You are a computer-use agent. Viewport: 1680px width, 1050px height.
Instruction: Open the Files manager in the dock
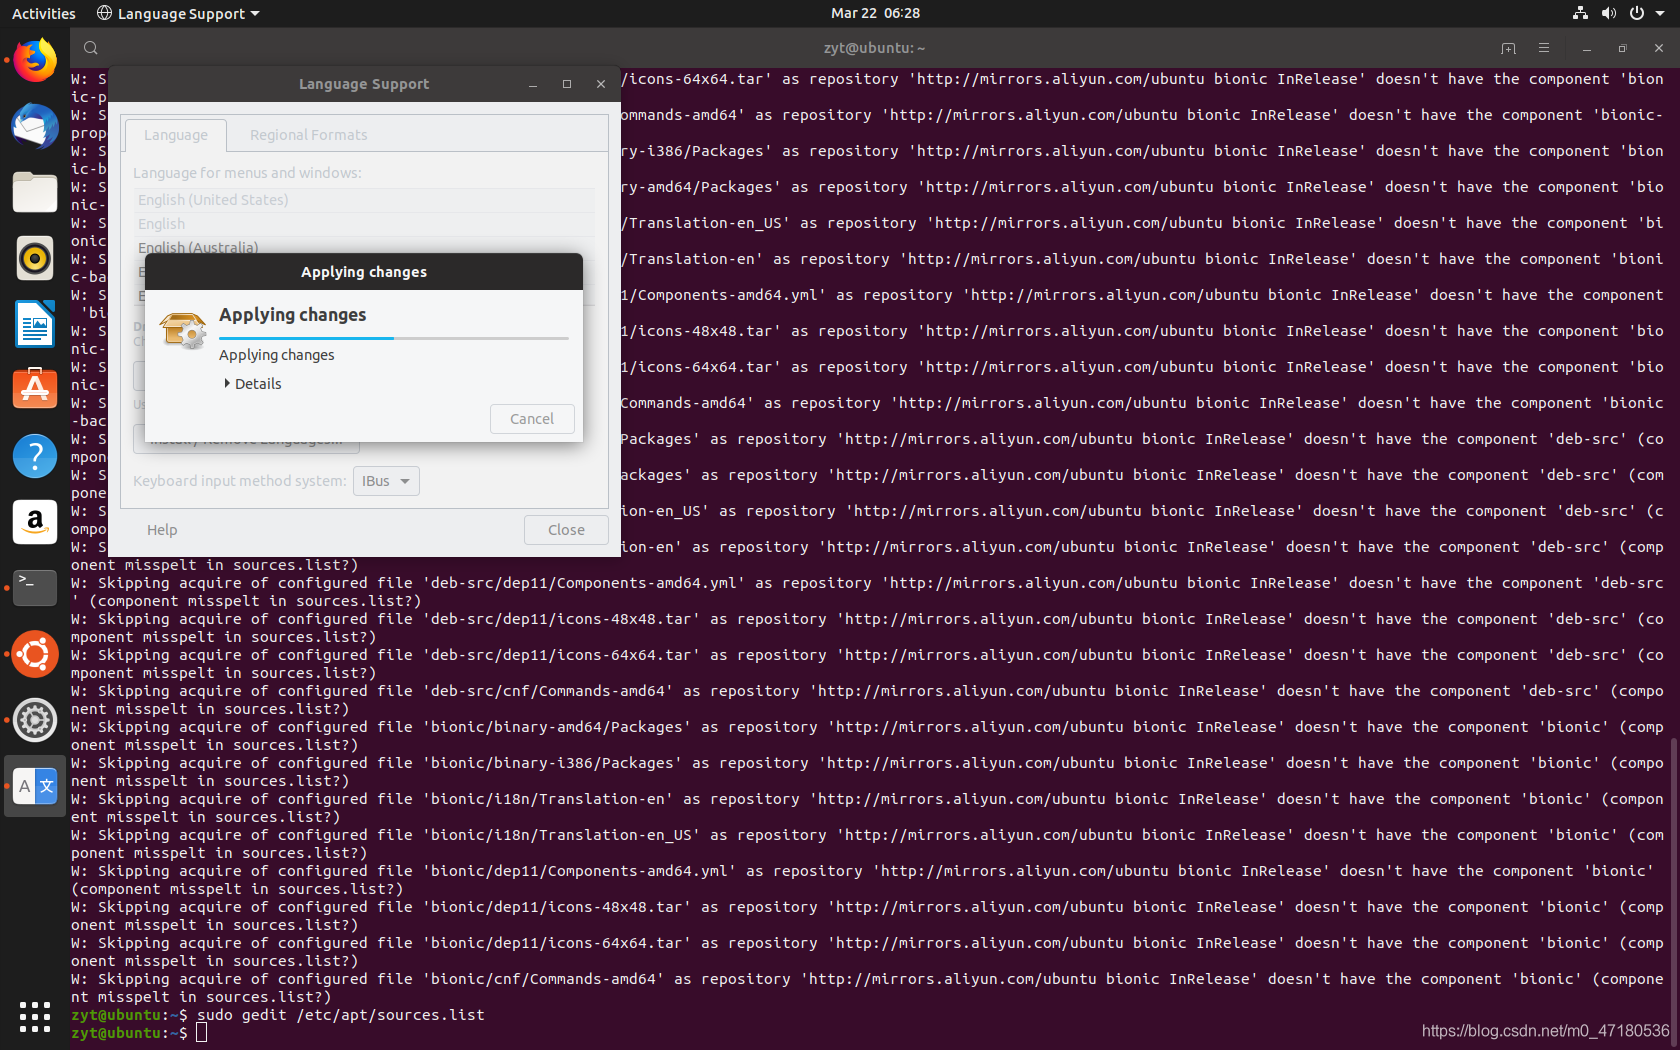[35, 192]
